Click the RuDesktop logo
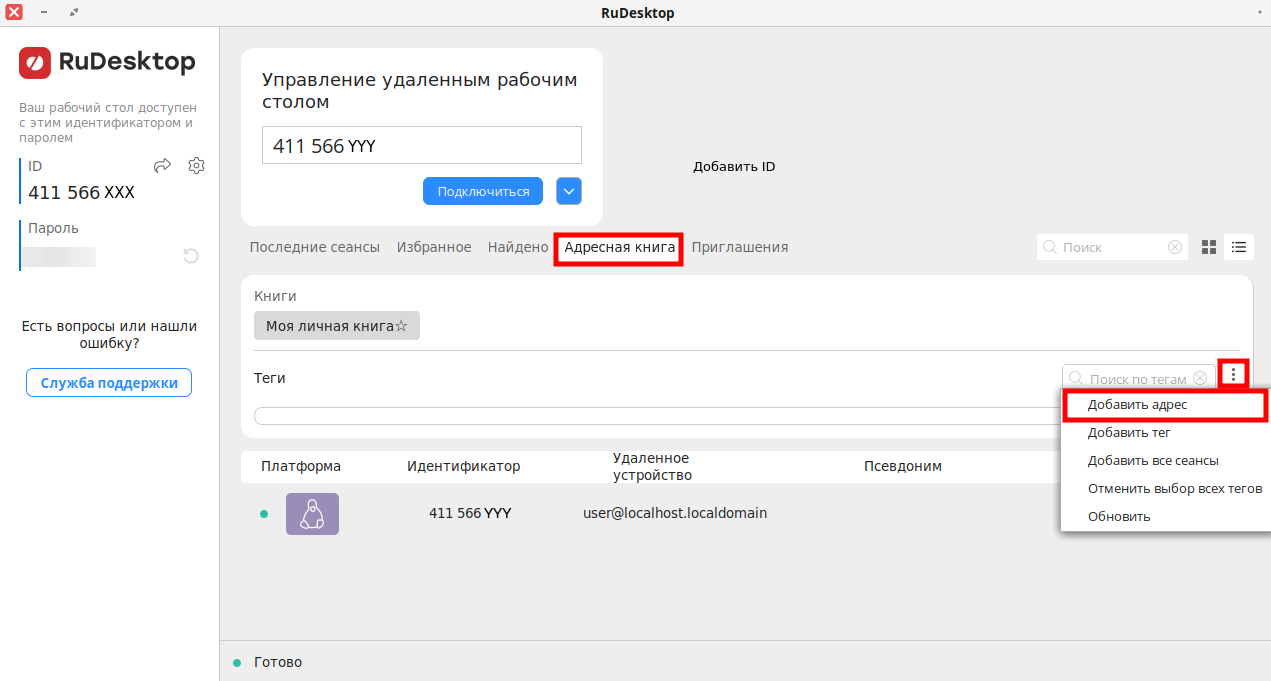The height and width of the screenshot is (681, 1271). pos(107,62)
